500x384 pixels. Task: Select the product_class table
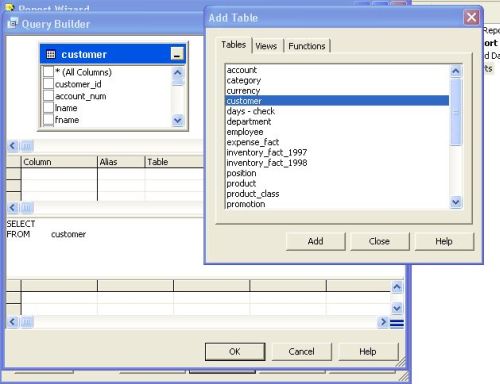[337, 194]
